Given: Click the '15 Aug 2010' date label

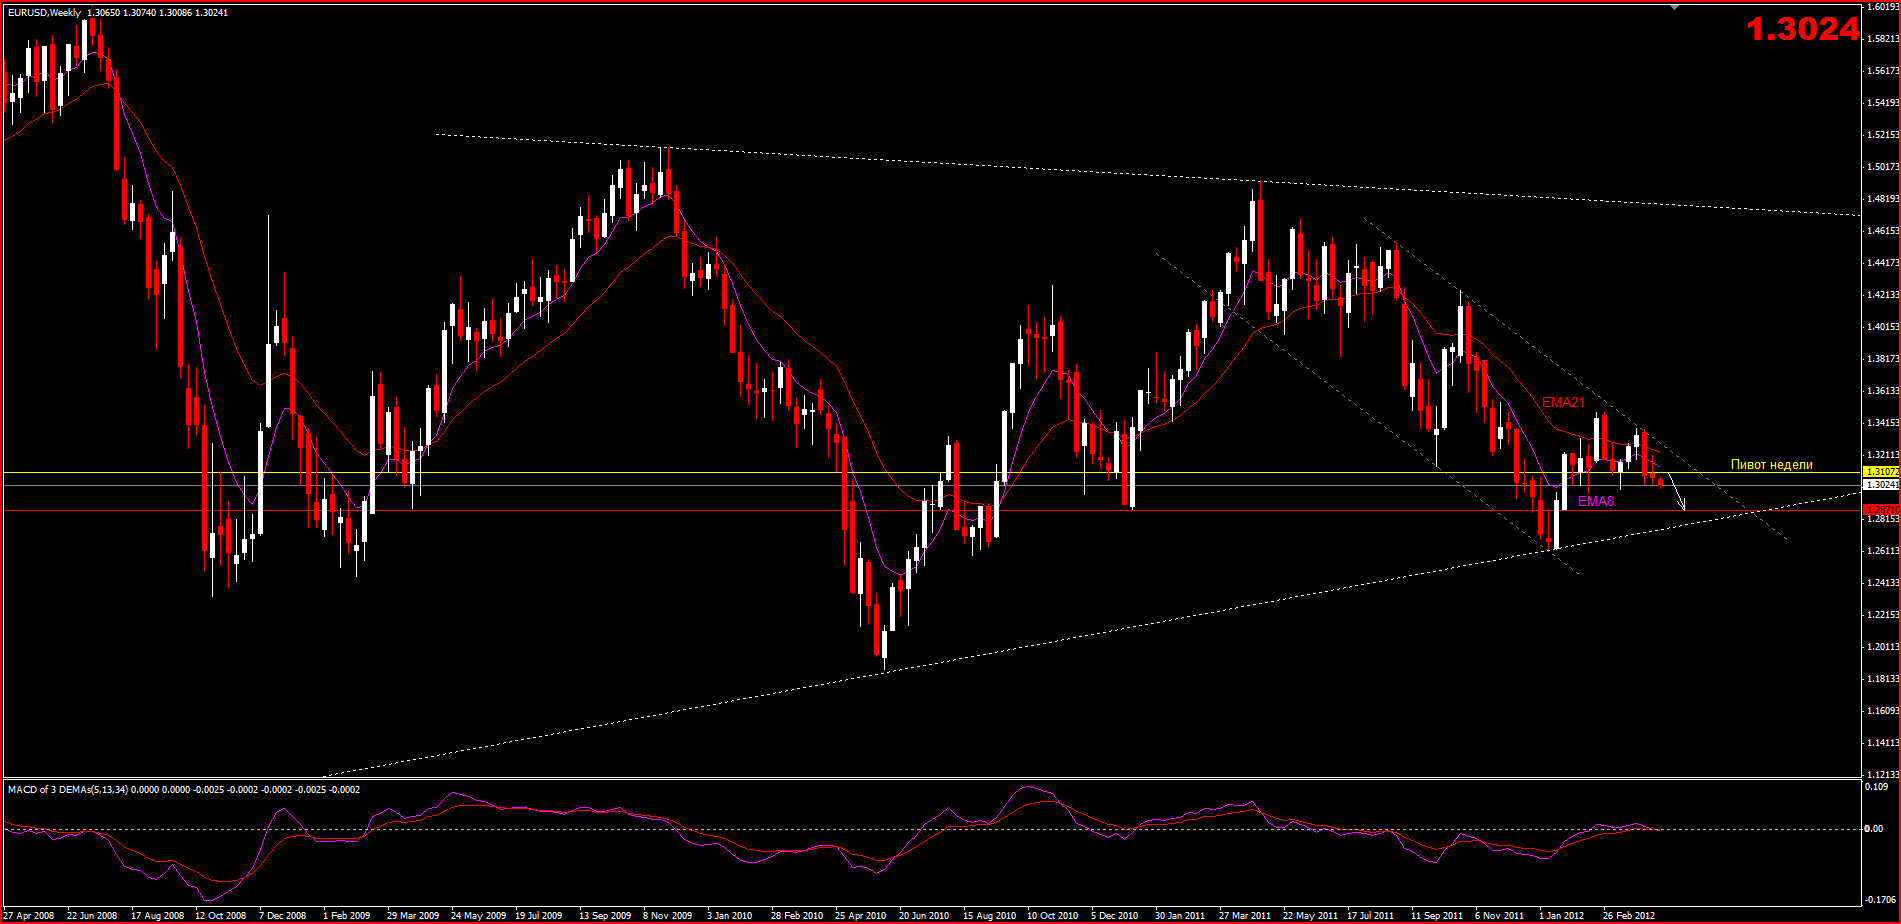Looking at the screenshot, I should pyautogui.click(x=990, y=915).
